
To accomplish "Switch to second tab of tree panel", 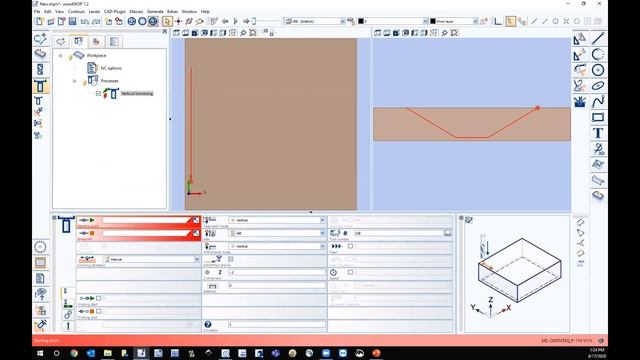I will (x=78, y=41).
